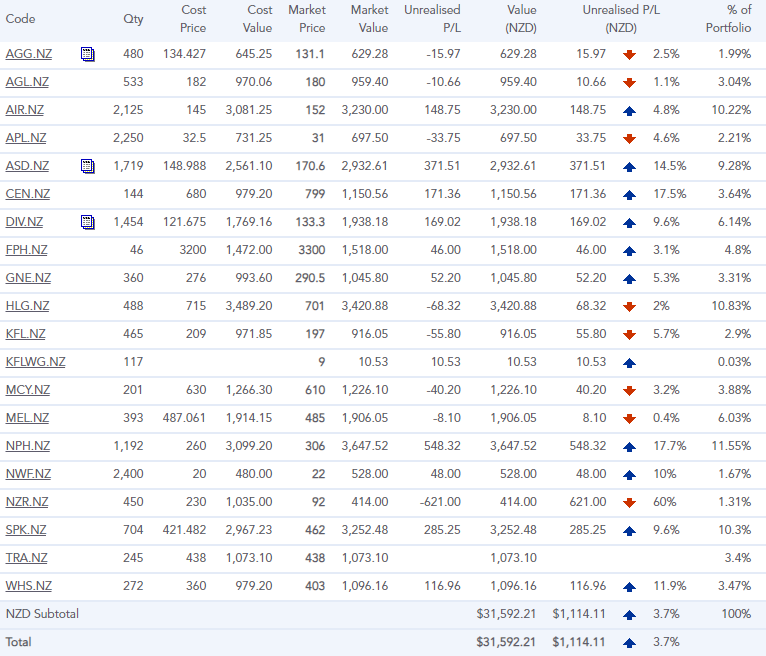Click the blue up arrow in Total row
The width and height of the screenshot is (766, 656).
[x=629, y=641]
